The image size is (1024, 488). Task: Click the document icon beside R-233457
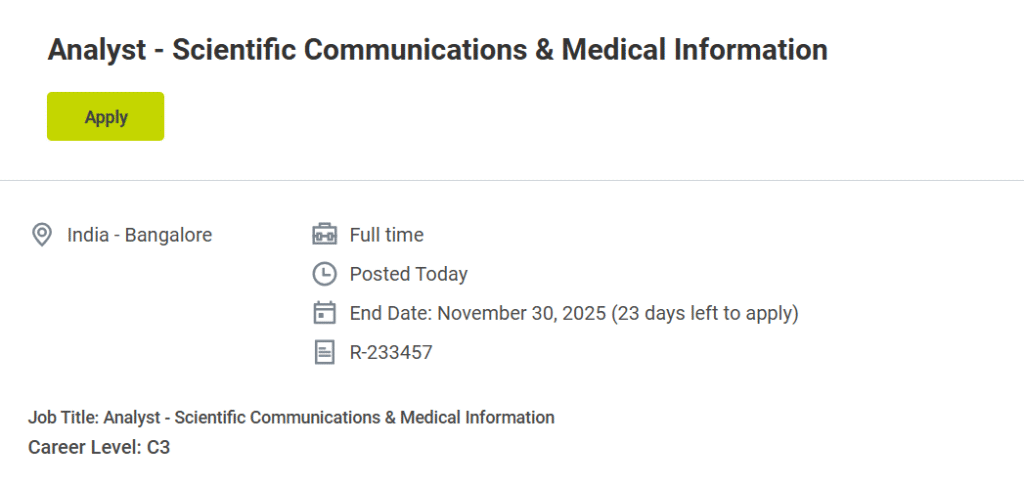324,352
